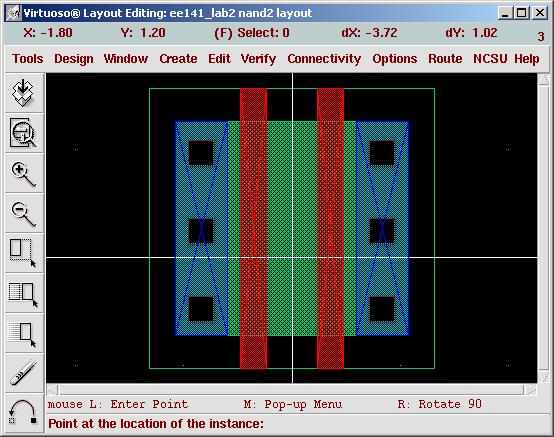Expand the Verify menu

258,59
